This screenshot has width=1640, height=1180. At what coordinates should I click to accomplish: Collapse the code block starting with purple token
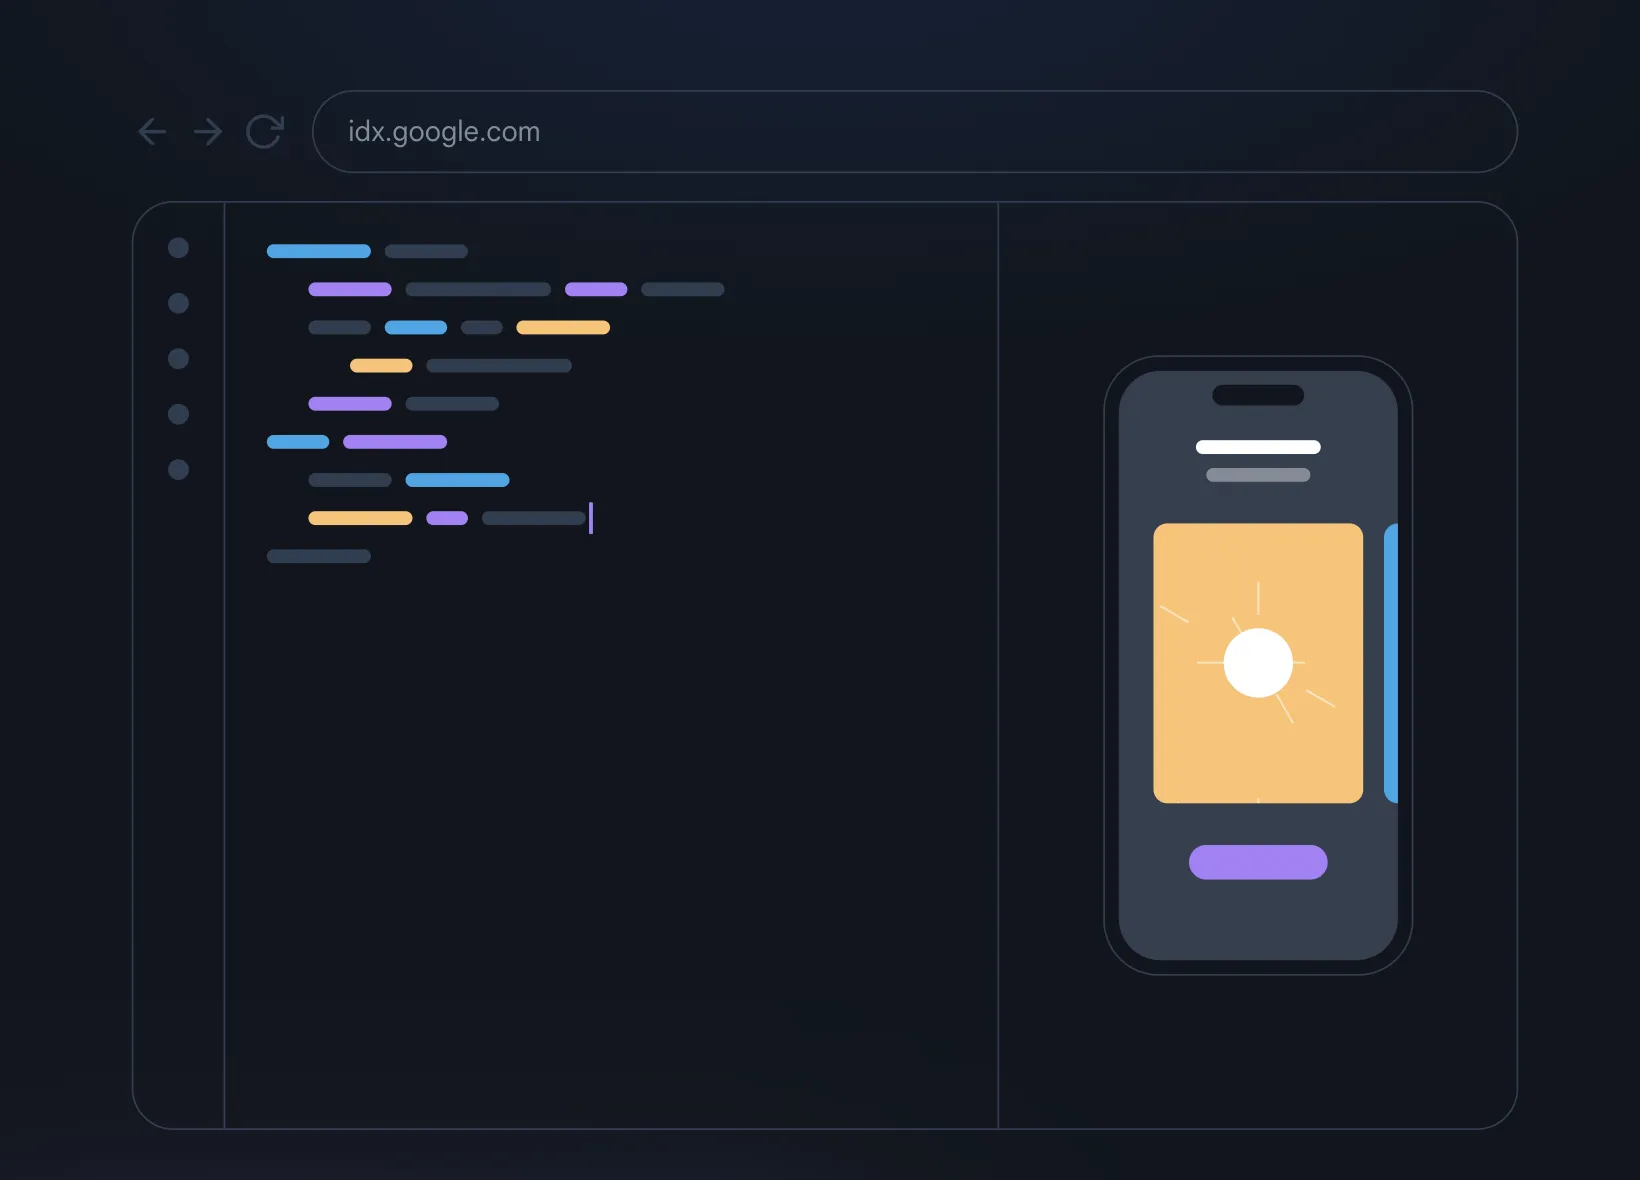click(349, 289)
